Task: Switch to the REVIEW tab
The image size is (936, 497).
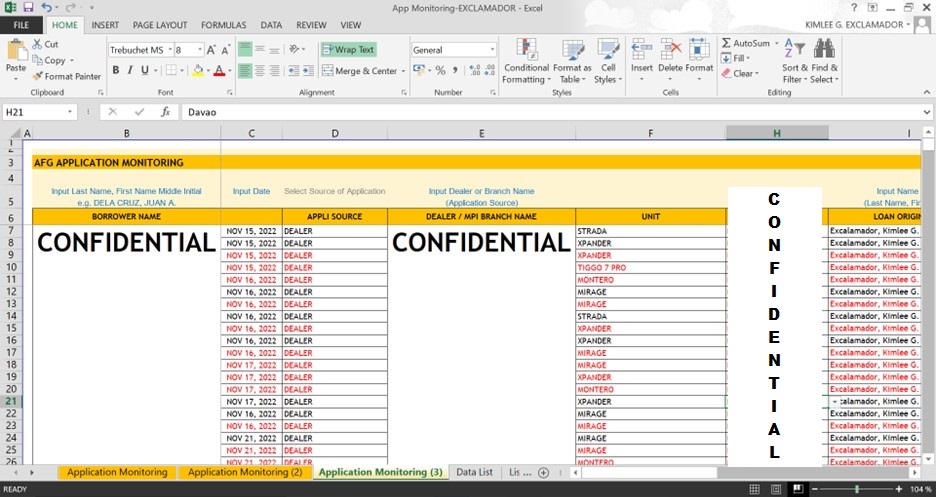Action: click(312, 25)
